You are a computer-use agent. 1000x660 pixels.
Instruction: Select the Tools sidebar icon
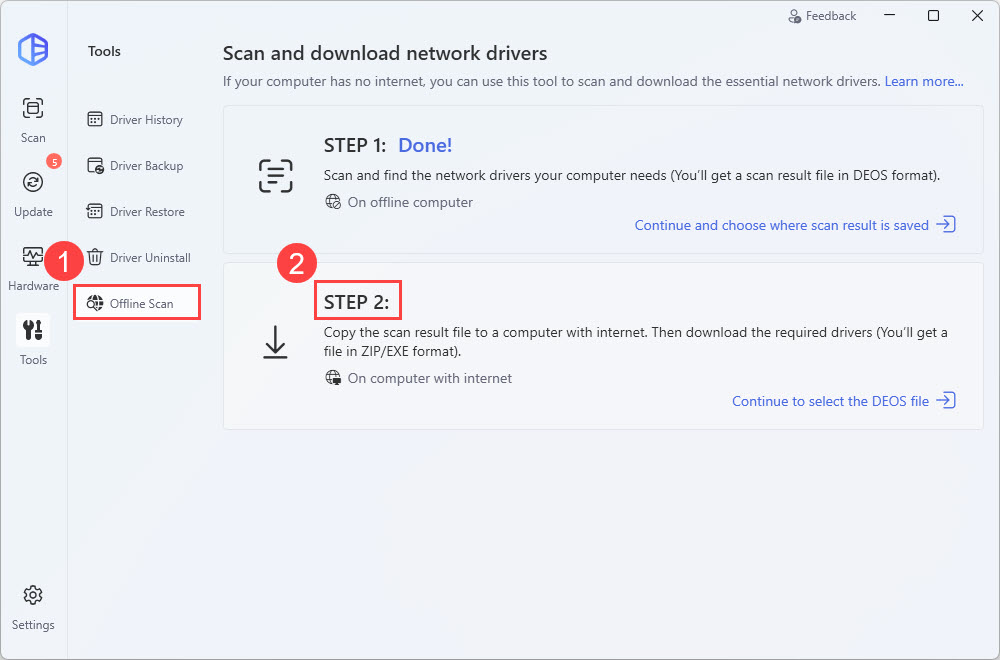(x=33, y=339)
